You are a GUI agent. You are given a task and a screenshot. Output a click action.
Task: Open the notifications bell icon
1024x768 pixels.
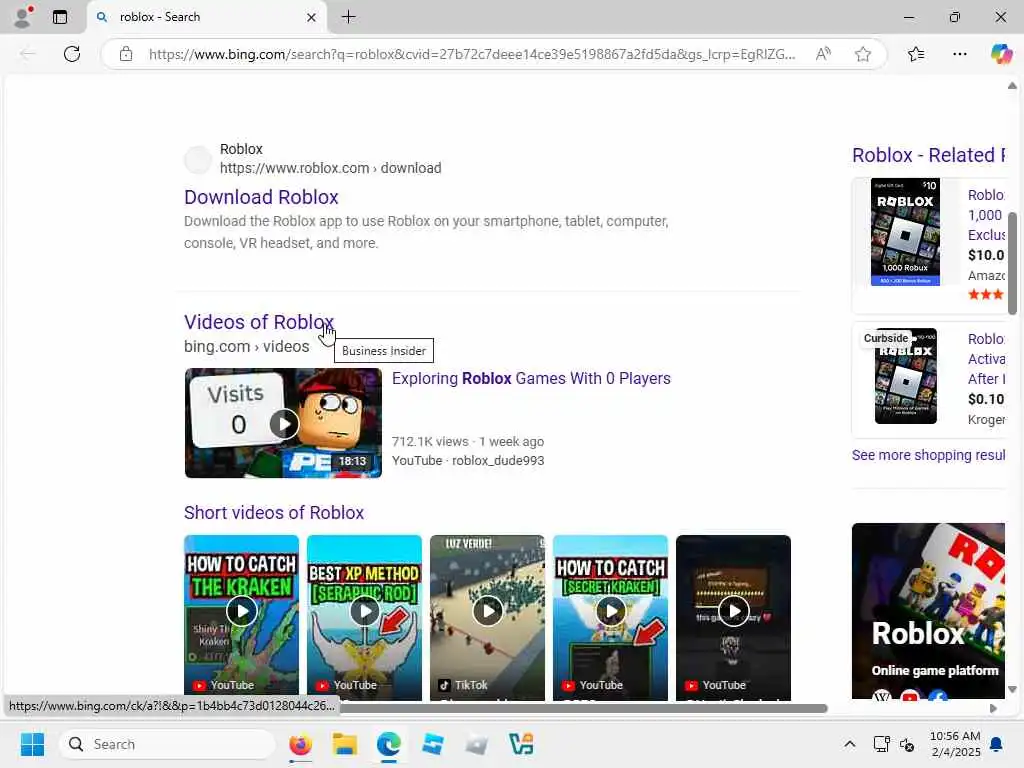(996, 744)
